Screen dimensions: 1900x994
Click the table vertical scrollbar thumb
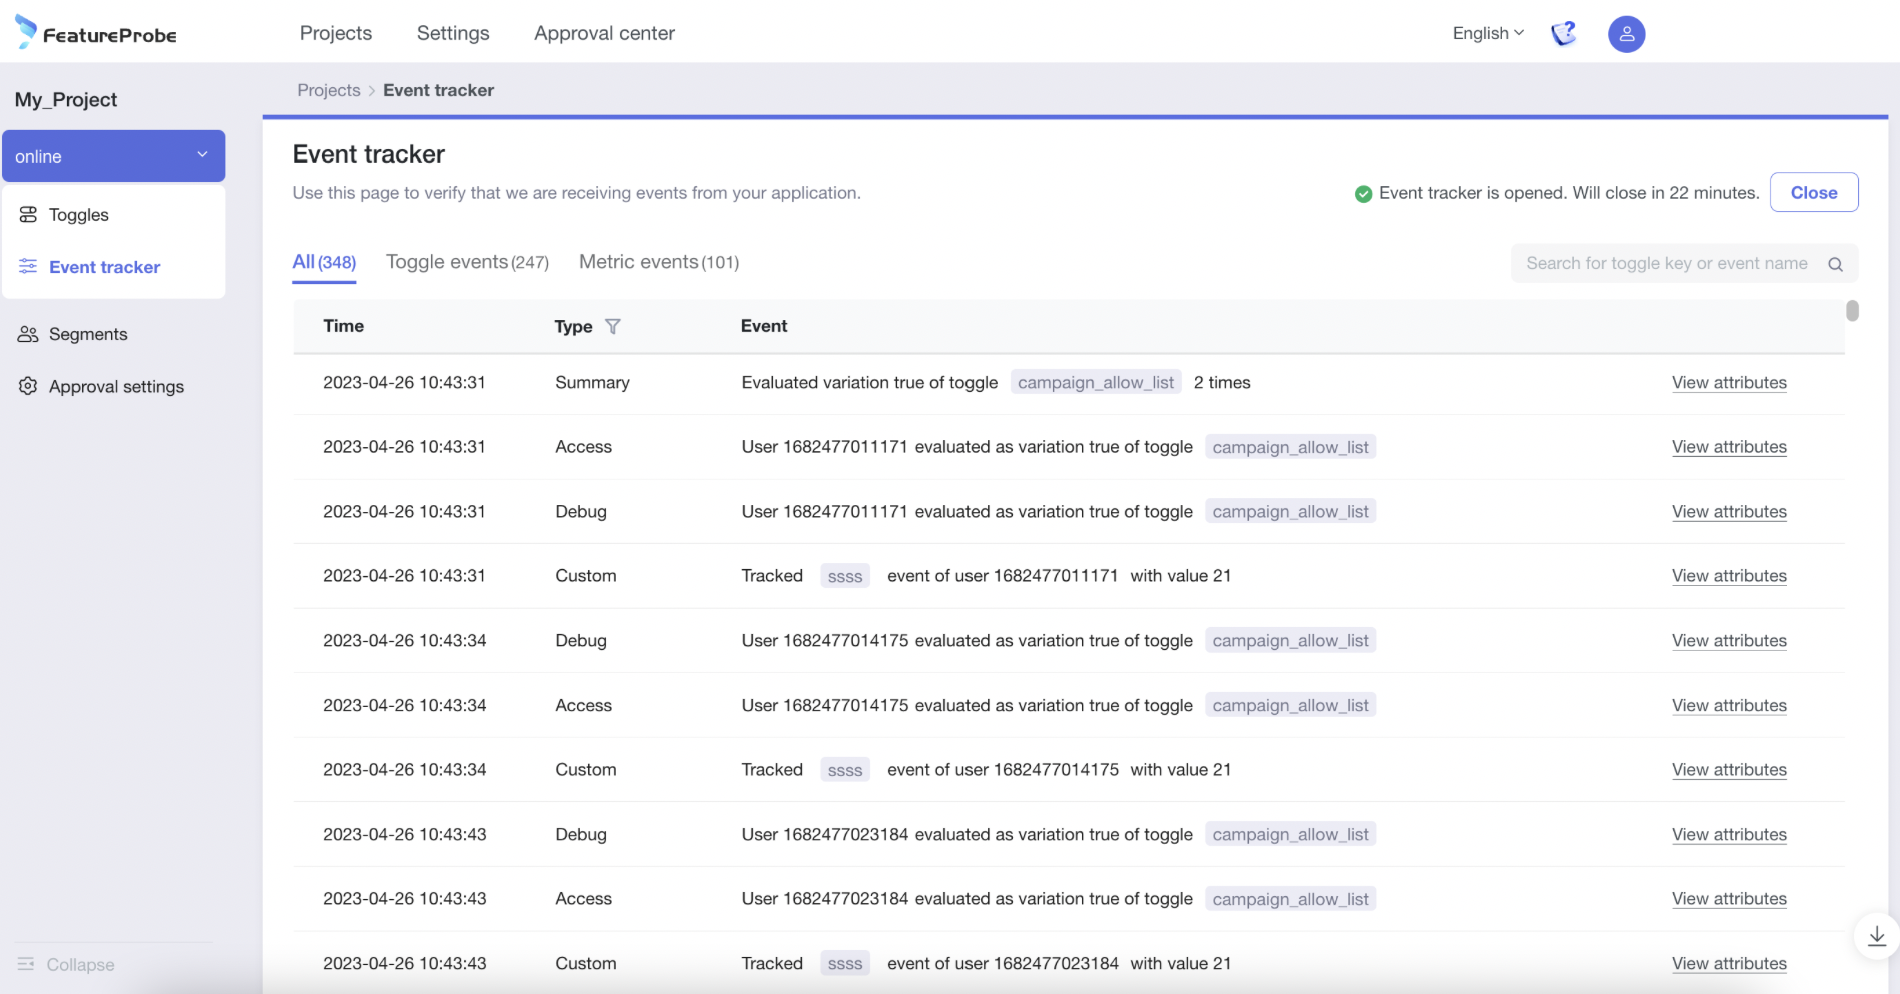click(x=1852, y=311)
